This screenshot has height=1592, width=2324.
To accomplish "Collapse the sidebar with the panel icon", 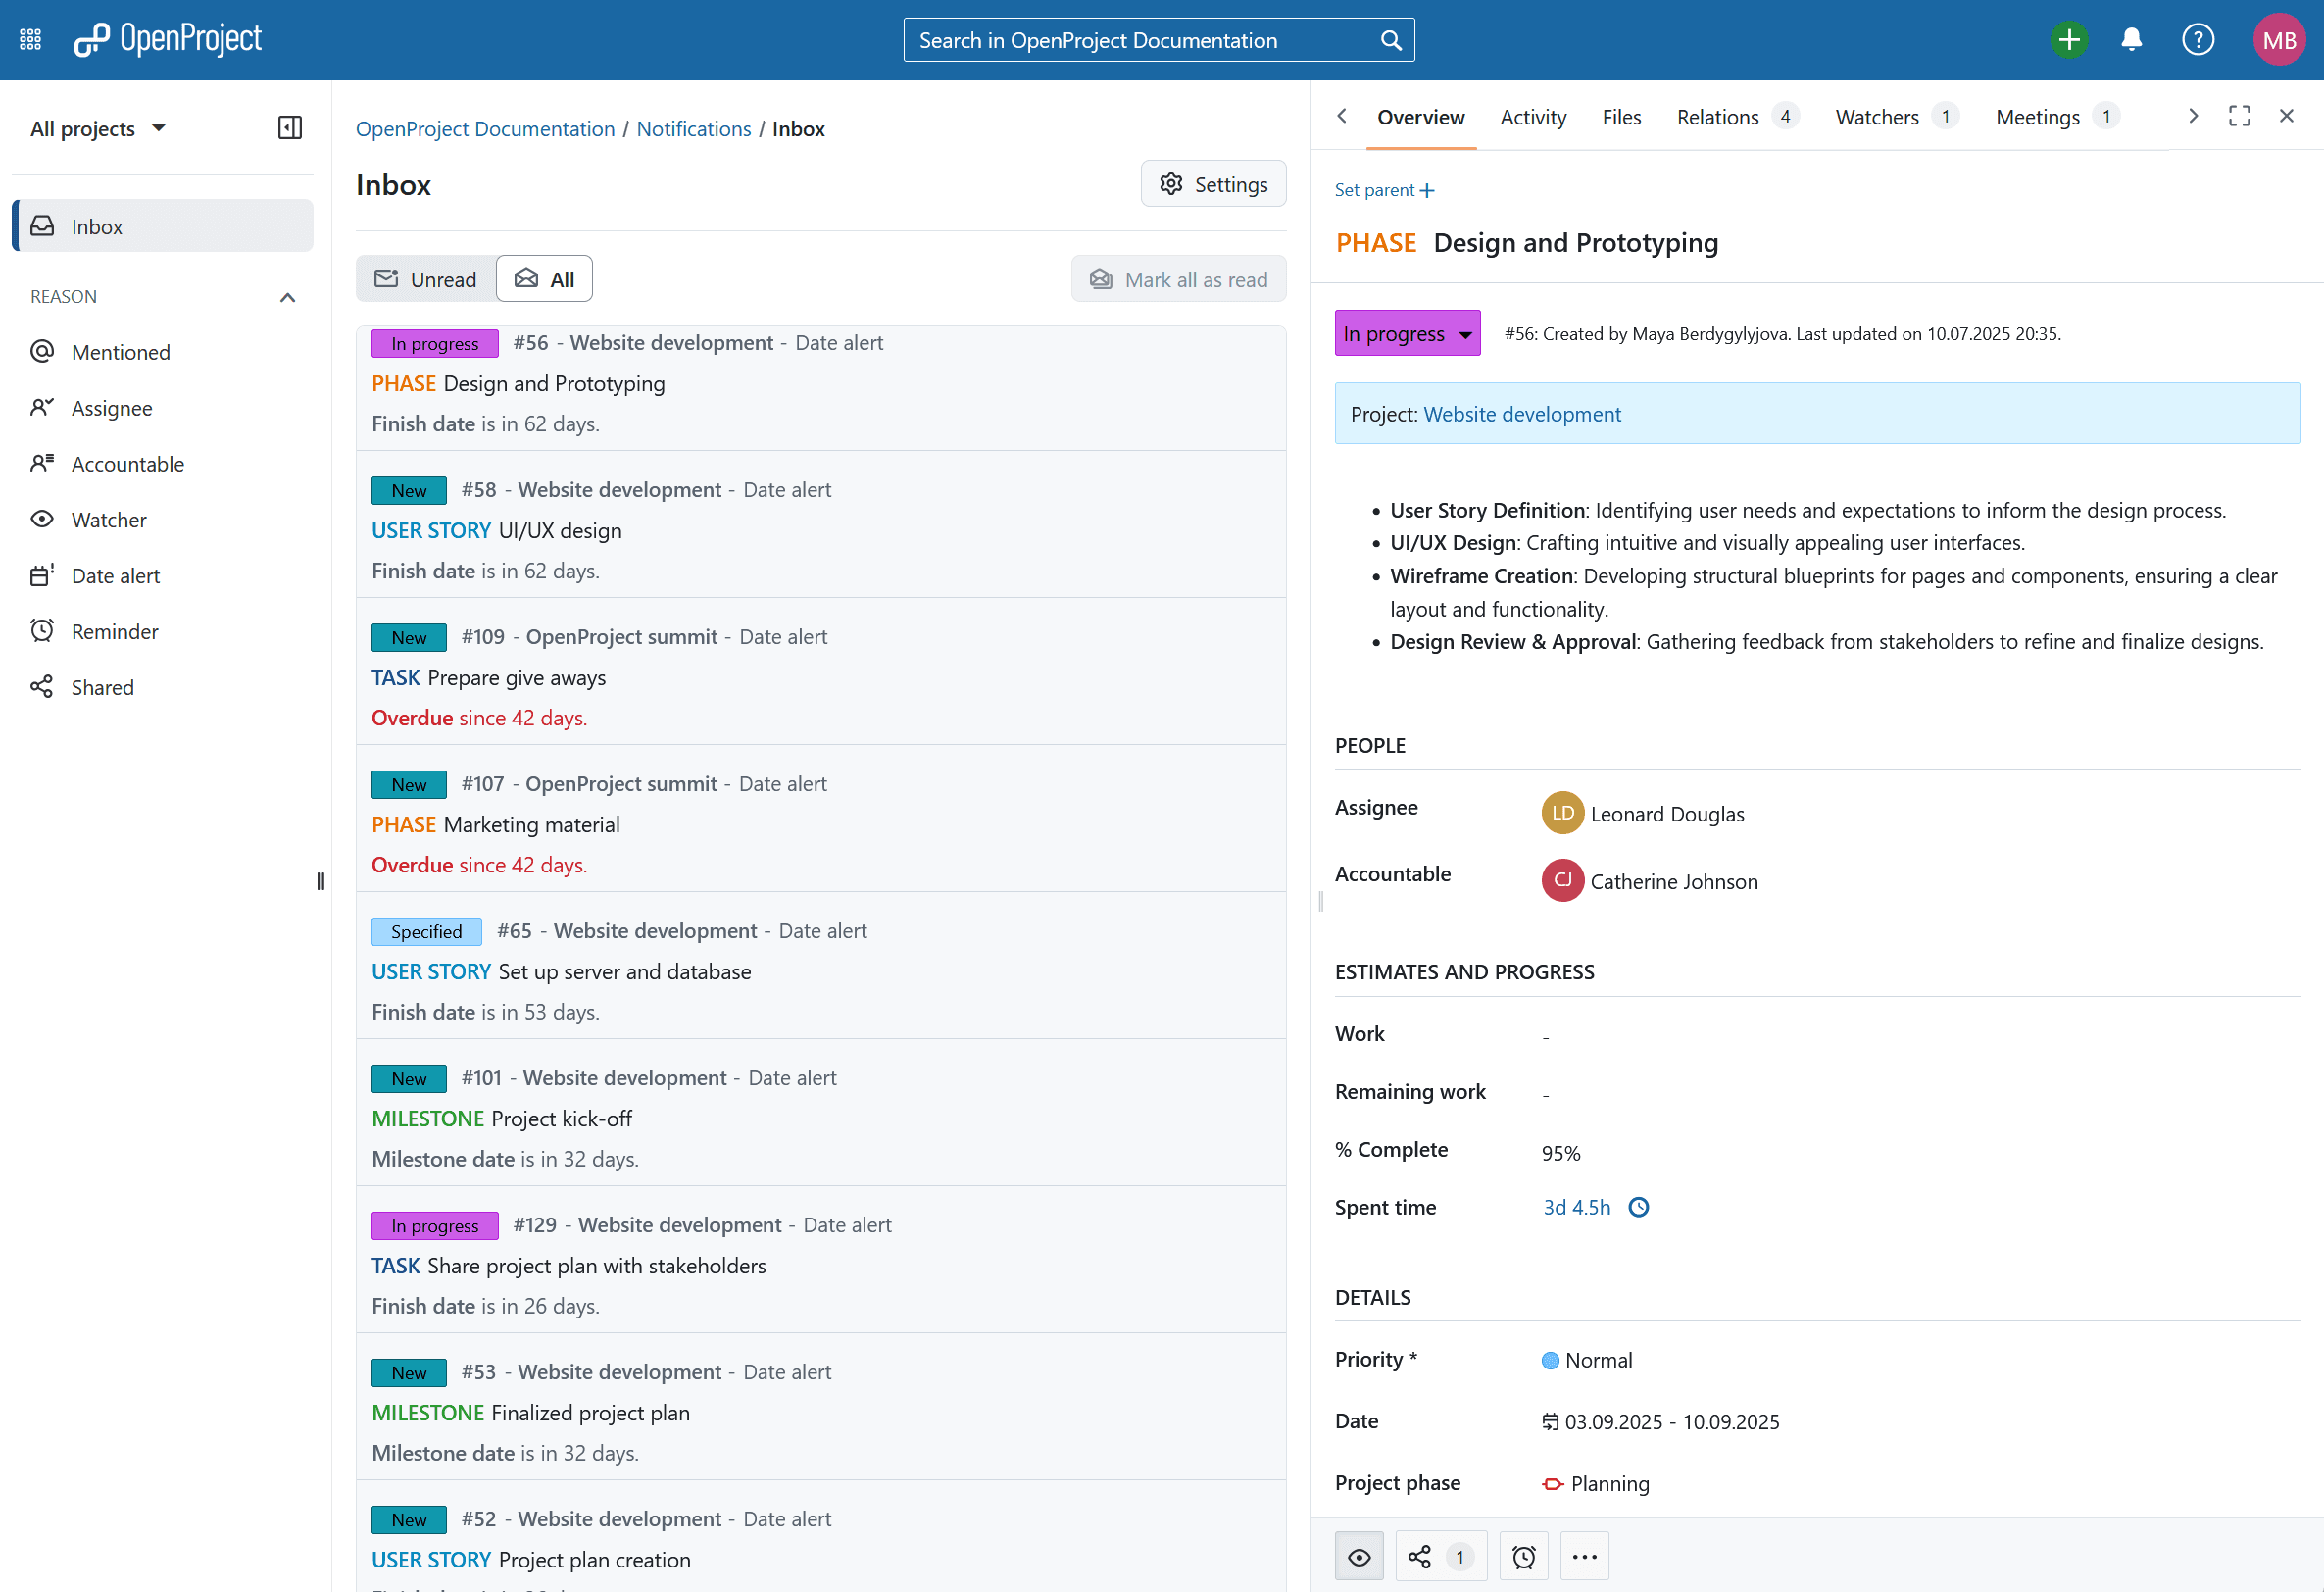I will pyautogui.click(x=289, y=128).
